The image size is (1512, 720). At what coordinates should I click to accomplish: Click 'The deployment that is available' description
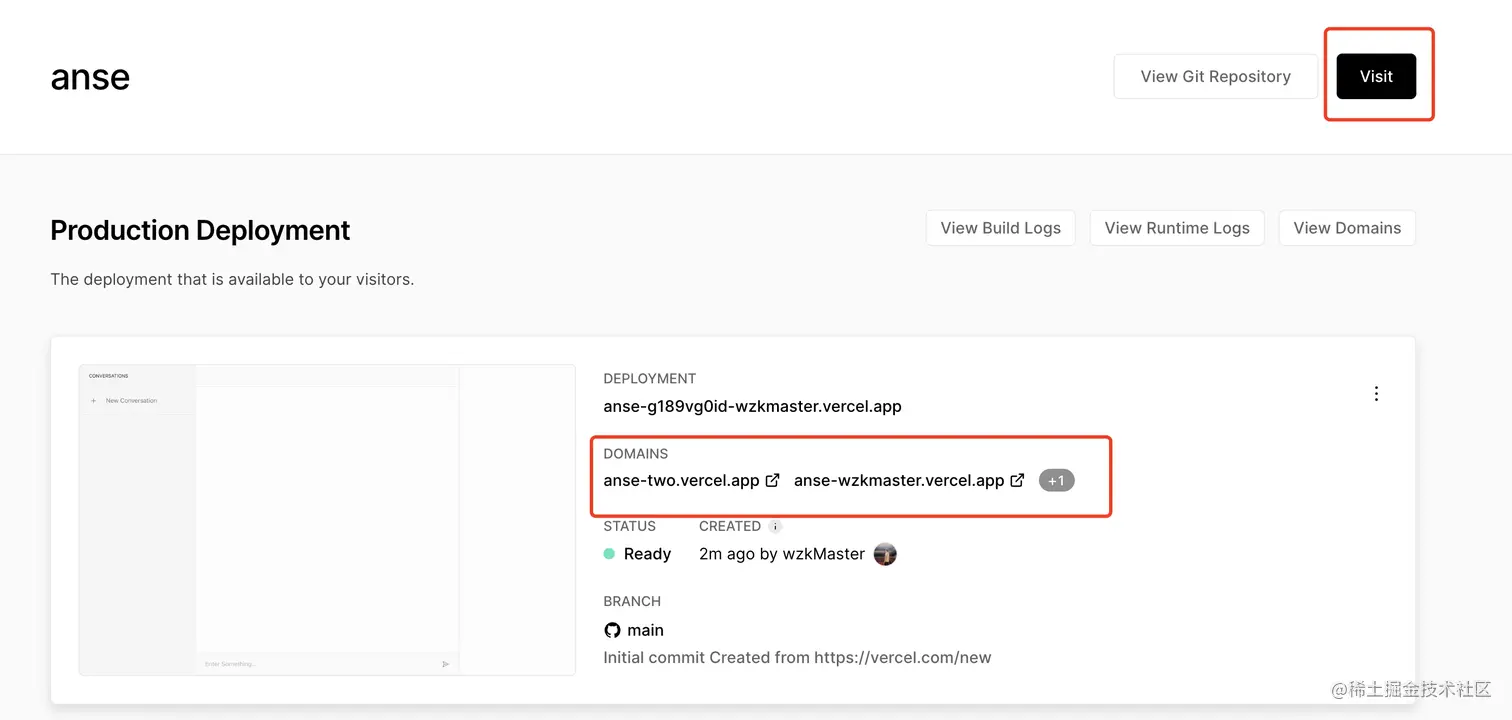click(x=232, y=279)
